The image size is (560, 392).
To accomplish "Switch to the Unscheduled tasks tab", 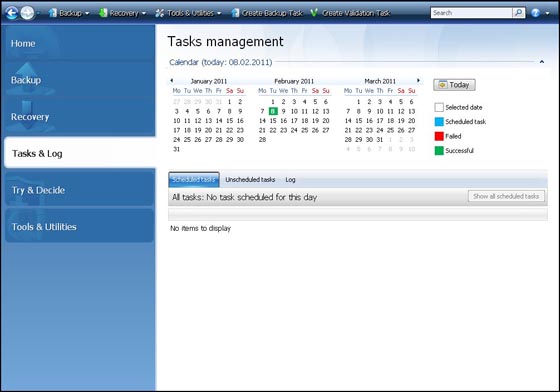I will coord(250,180).
